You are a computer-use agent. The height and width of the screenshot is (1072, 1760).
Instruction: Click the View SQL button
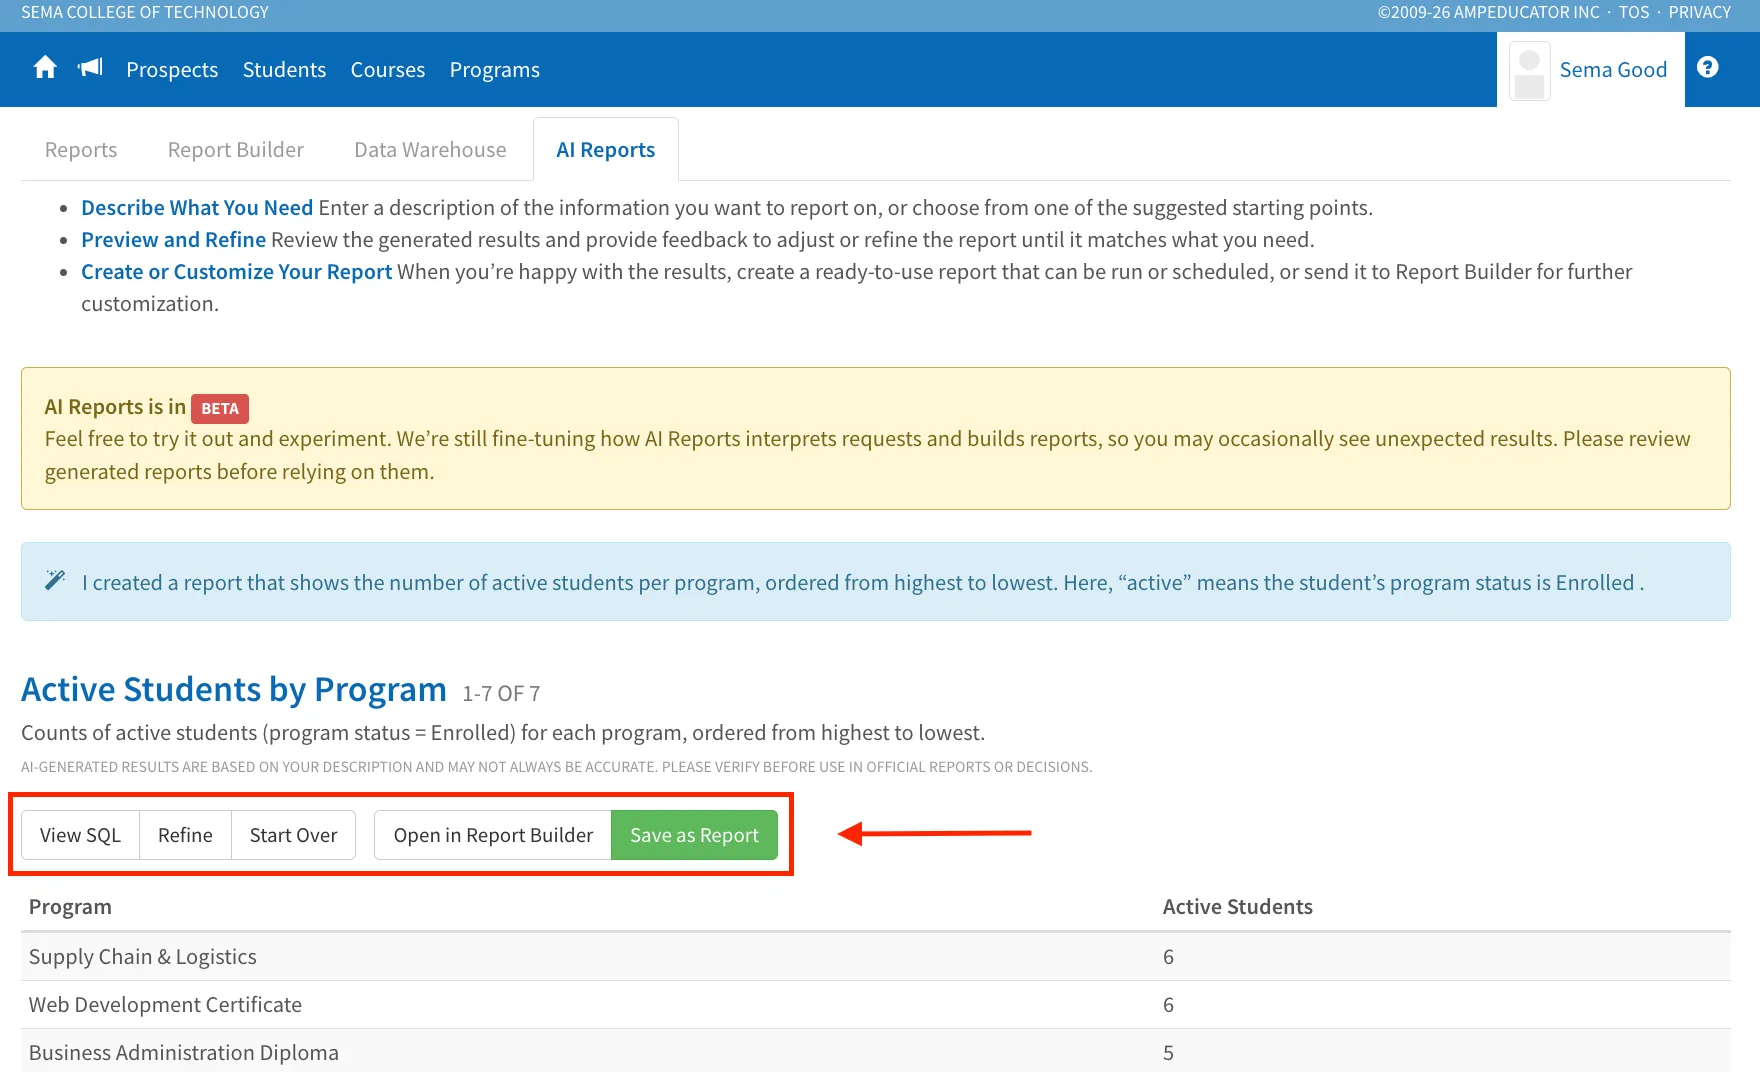(x=80, y=835)
